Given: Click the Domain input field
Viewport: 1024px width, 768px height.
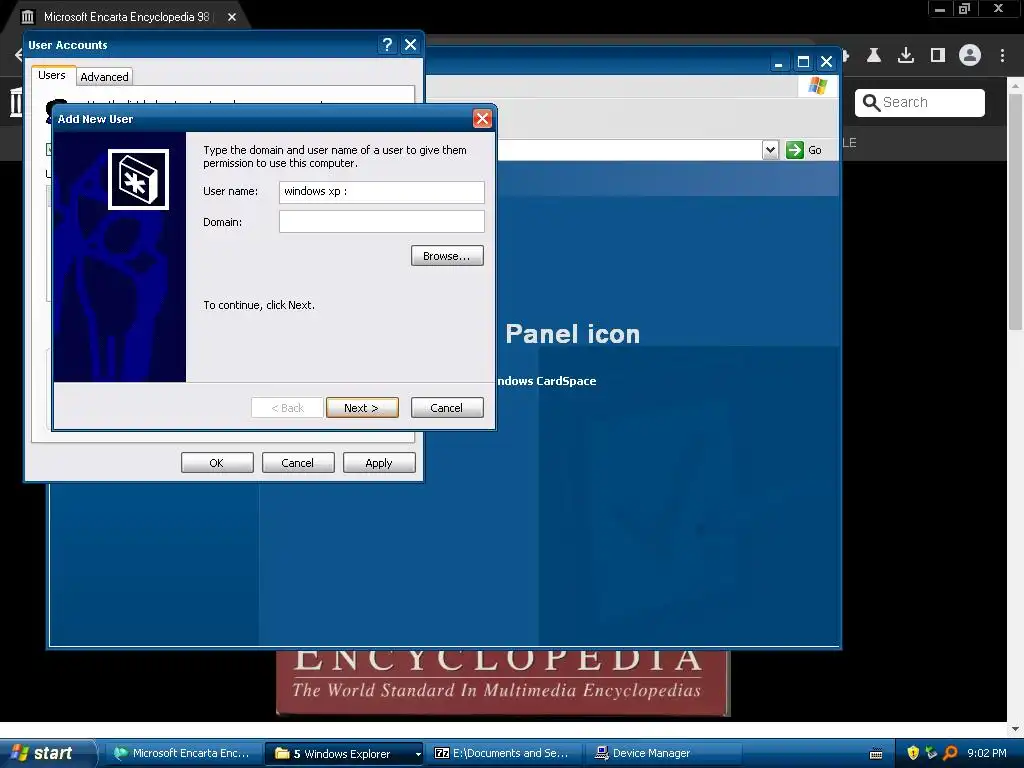Looking at the screenshot, I should click(x=381, y=221).
